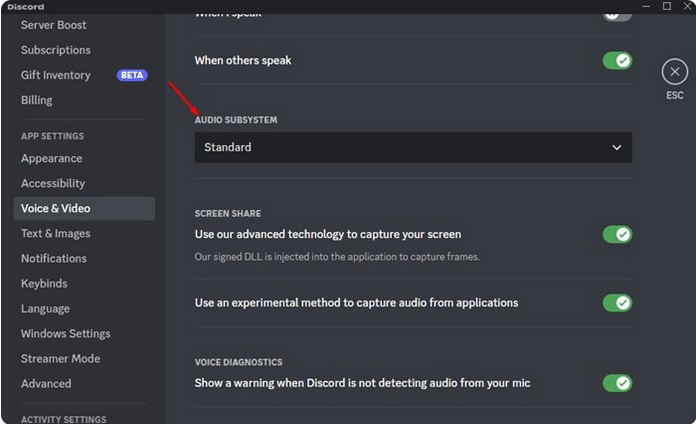Viewport: 696px width, 424px height.
Task: Maximize the Discord window
Action: click(666, 6)
